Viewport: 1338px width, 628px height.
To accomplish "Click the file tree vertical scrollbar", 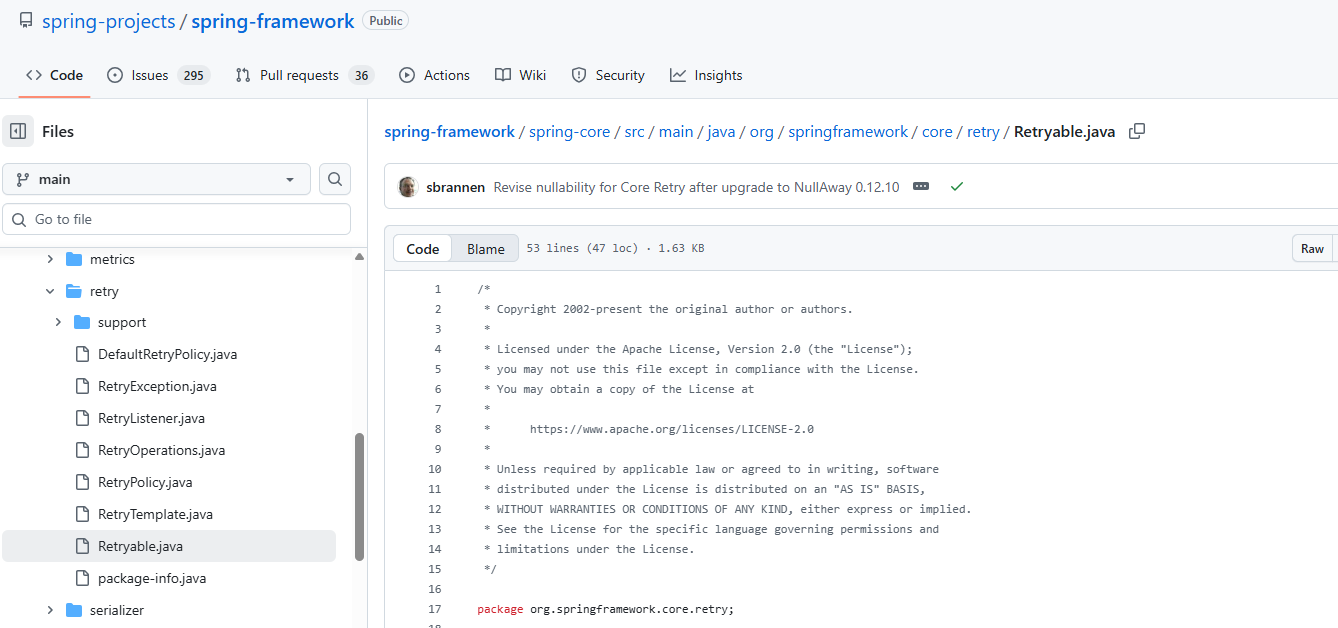I will click(359, 496).
